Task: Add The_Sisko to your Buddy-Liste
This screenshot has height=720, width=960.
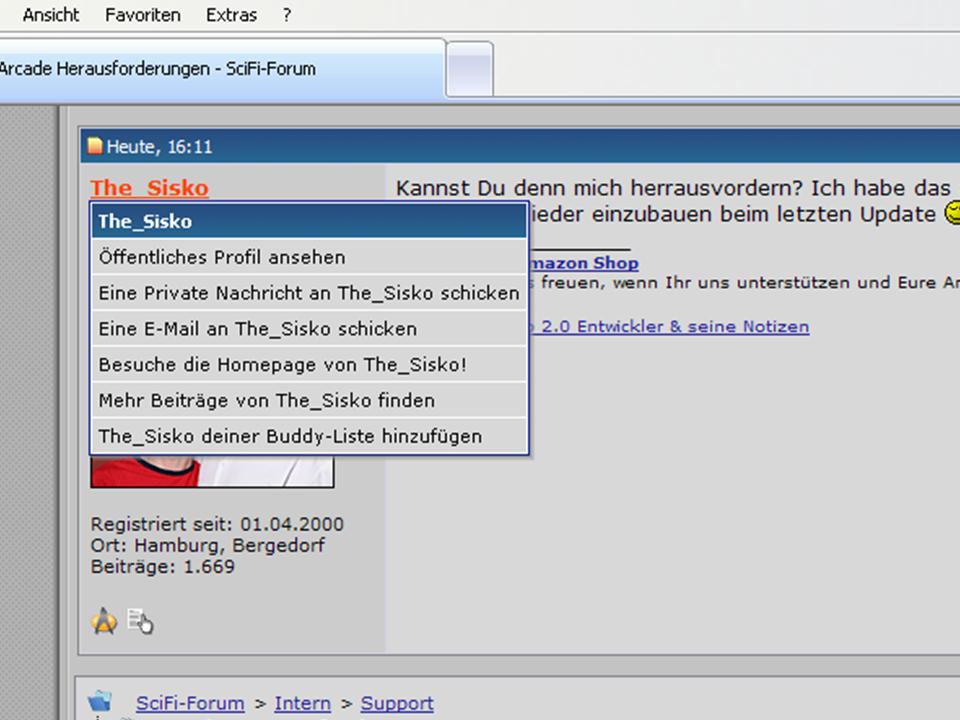Action: click(x=290, y=437)
